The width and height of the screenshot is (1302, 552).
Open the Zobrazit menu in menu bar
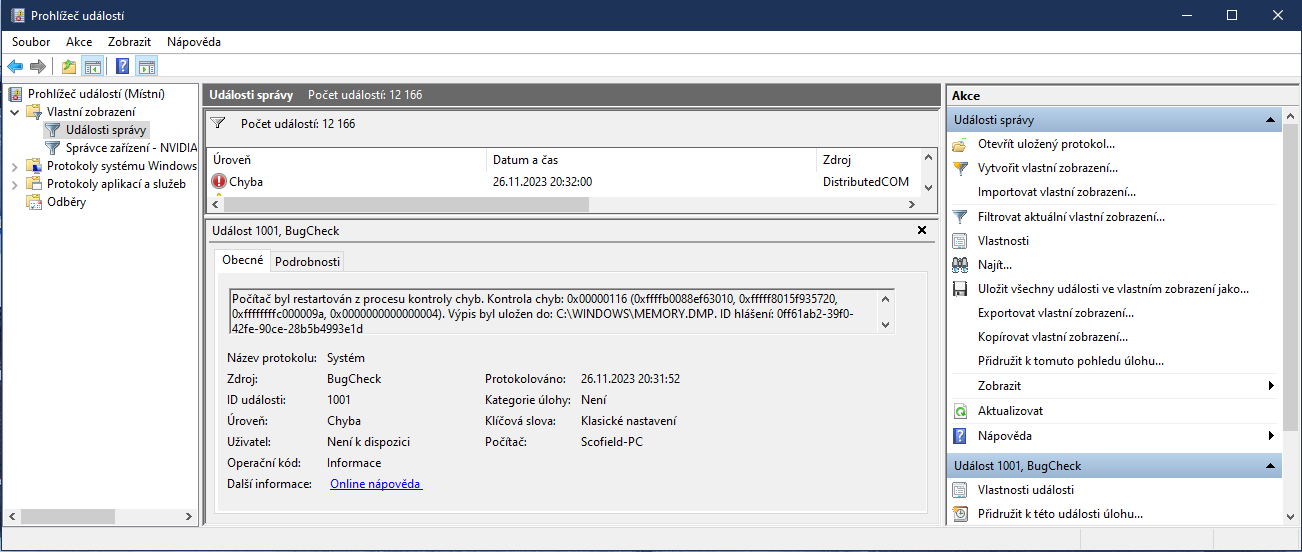tap(129, 42)
